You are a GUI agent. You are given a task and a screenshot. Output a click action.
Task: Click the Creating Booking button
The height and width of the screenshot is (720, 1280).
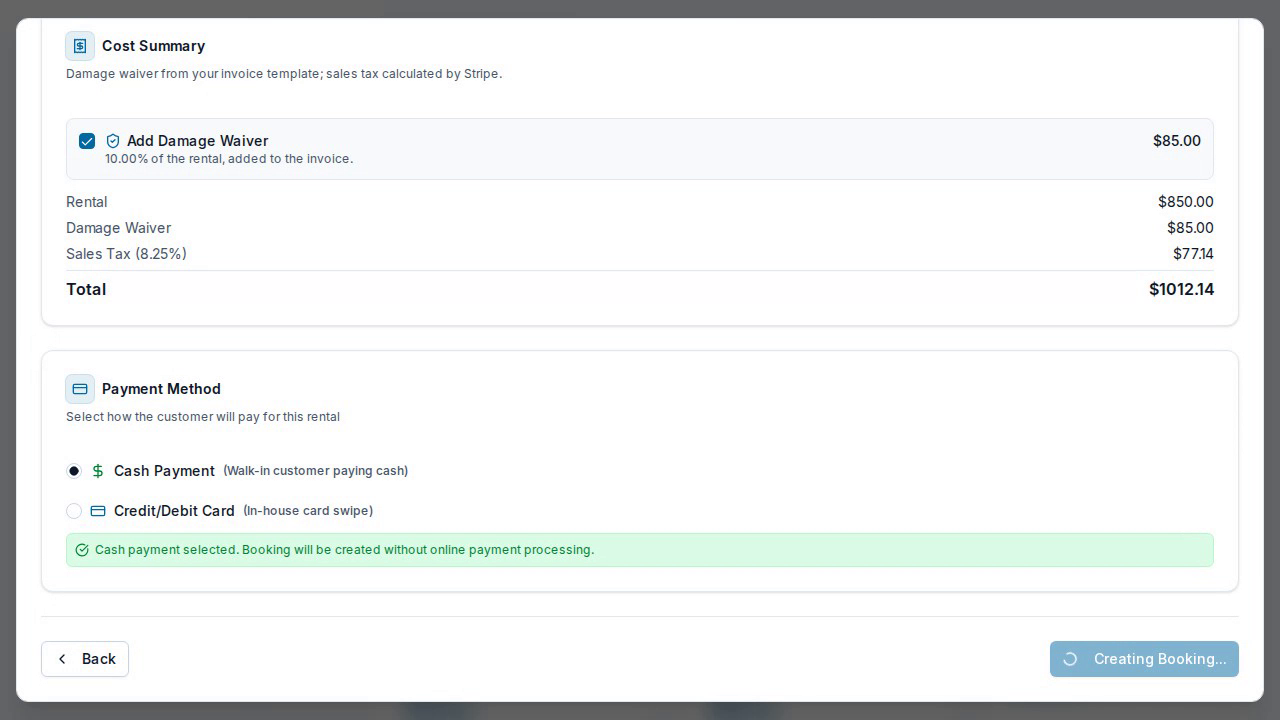pyautogui.click(x=1144, y=659)
